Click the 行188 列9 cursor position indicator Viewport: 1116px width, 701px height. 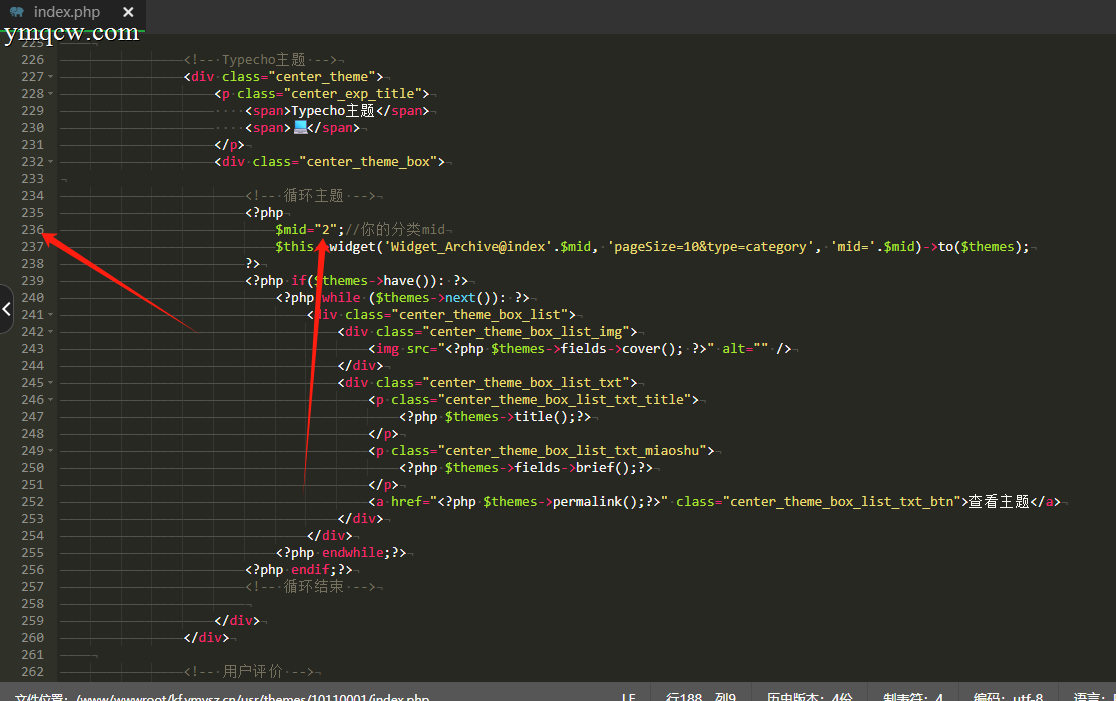700,696
